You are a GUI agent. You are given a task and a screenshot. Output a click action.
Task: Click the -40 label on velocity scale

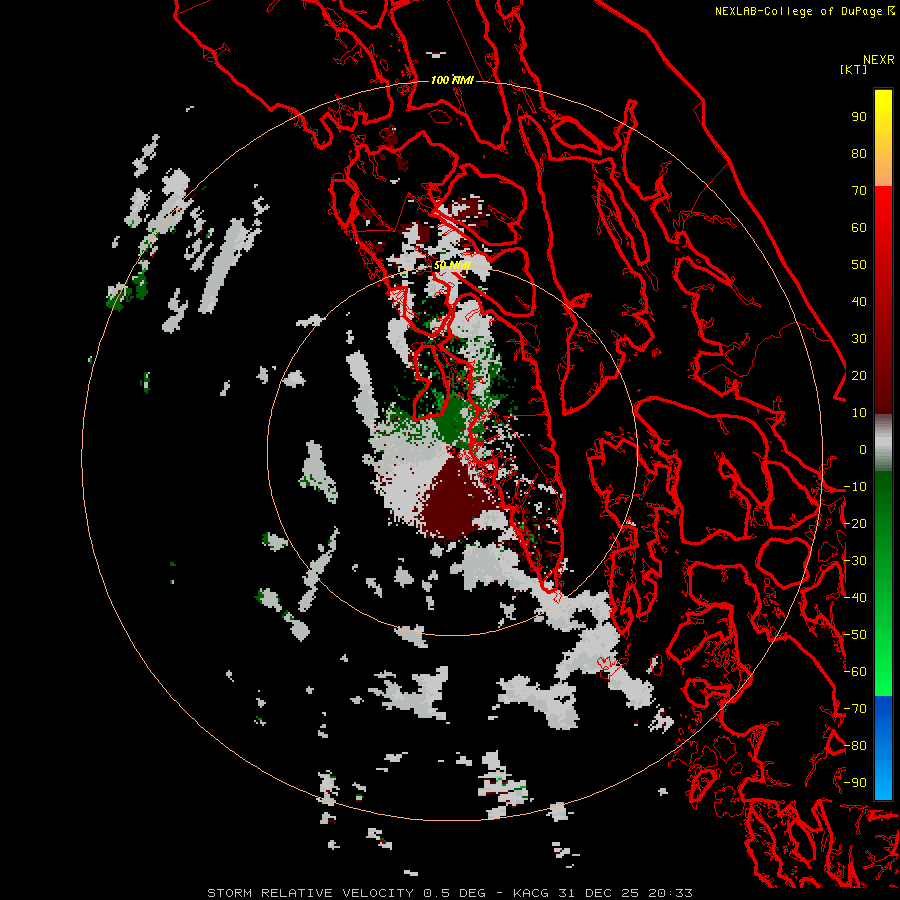[x=855, y=598]
